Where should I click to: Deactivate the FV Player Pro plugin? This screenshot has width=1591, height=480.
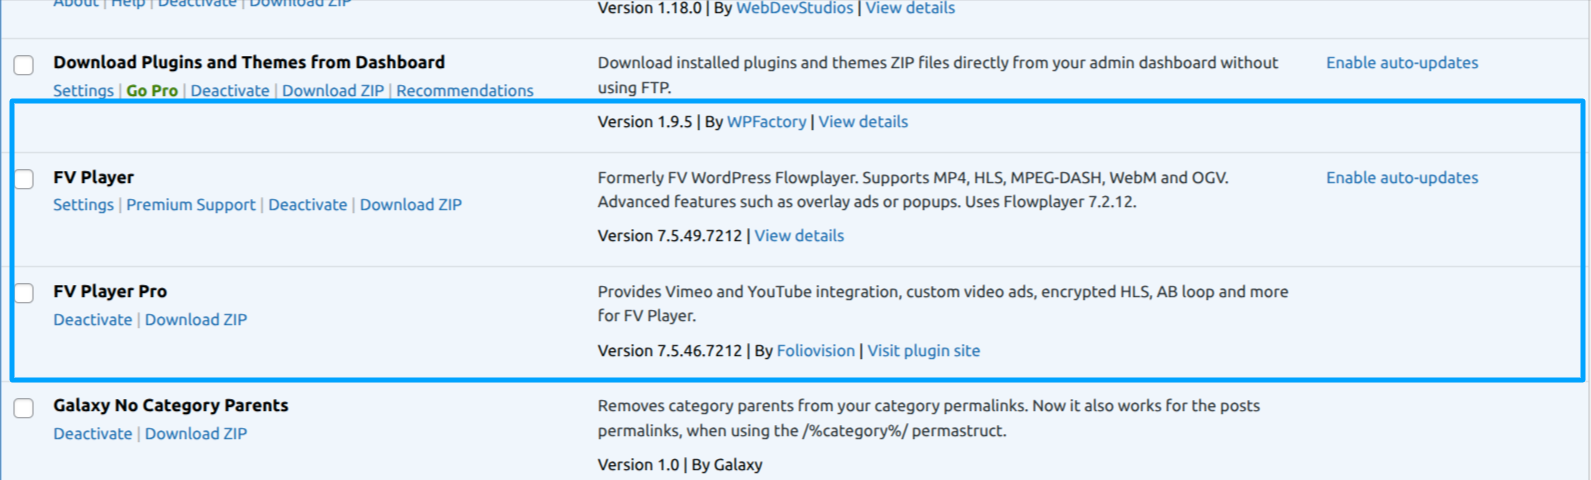click(x=92, y=320)
